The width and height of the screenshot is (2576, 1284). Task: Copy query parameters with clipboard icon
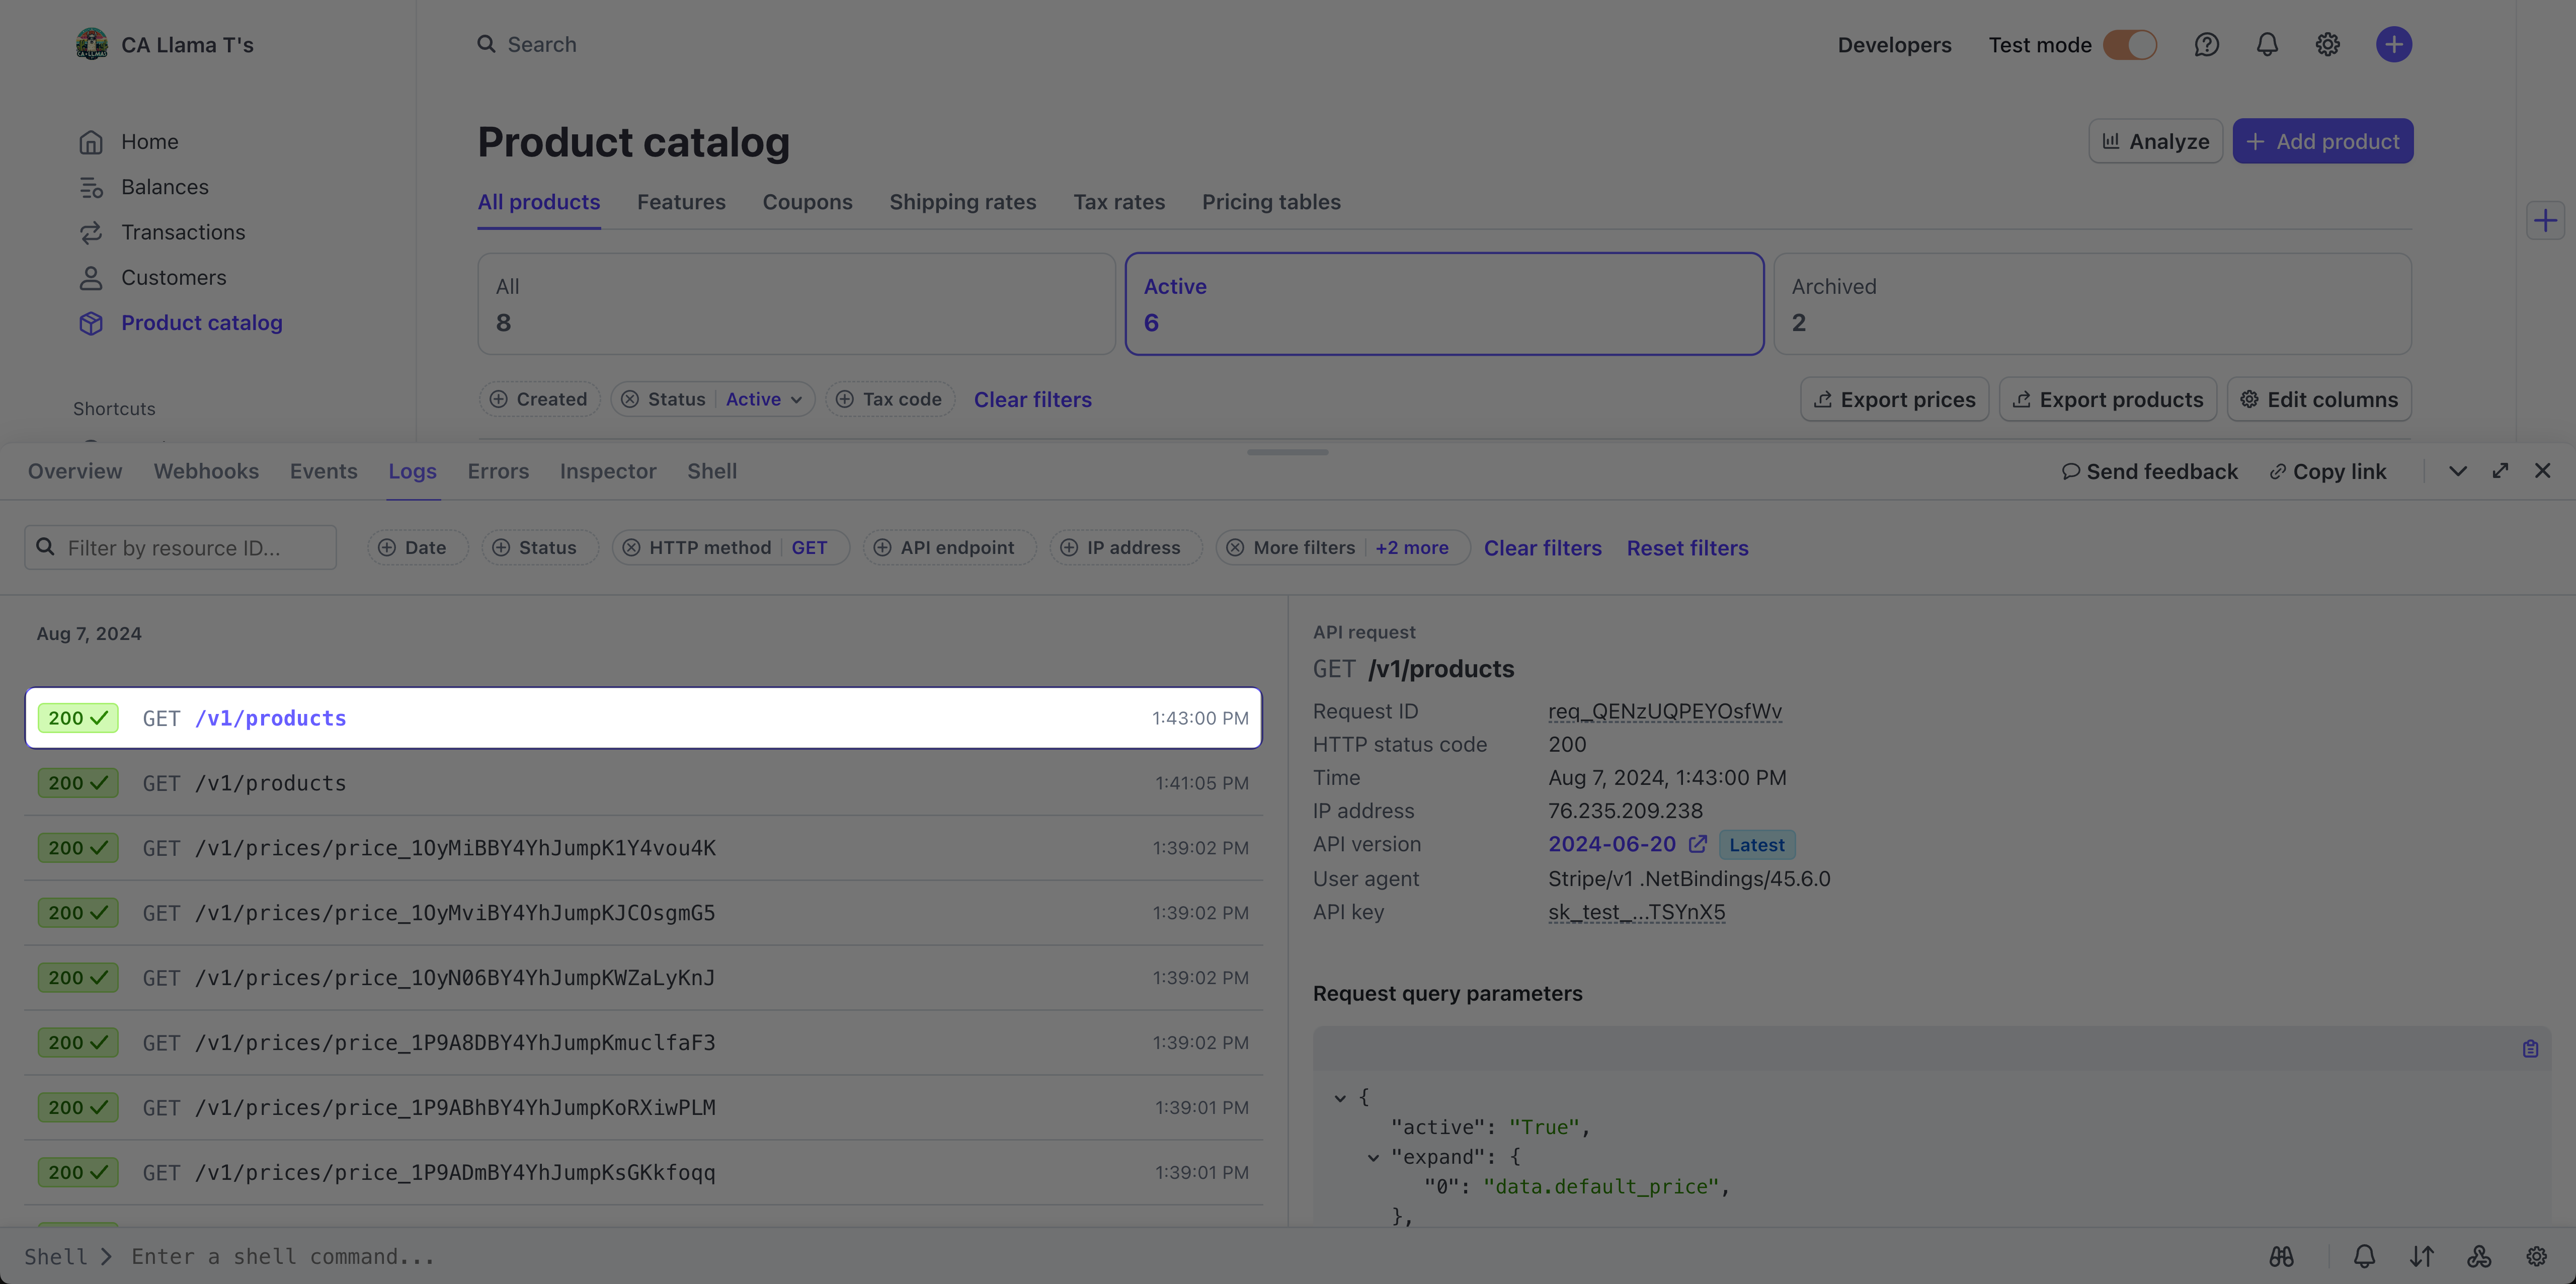click(2530, 1049)
